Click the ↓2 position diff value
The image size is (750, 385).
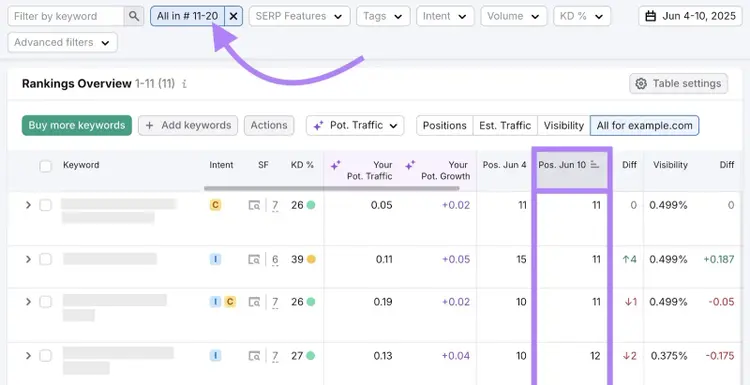point(629,356)
